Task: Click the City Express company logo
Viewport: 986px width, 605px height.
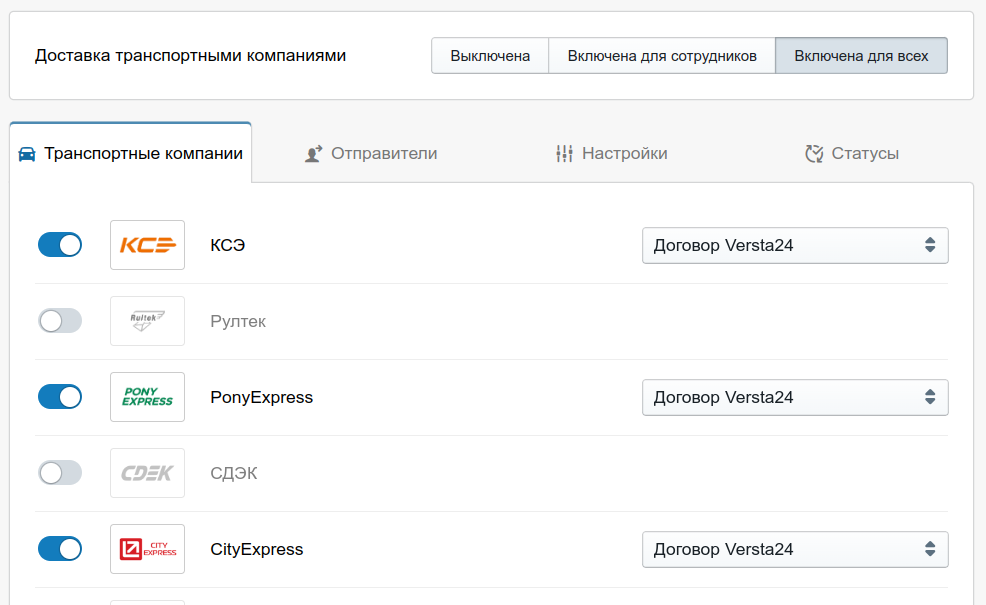Action: pos(148,550)
